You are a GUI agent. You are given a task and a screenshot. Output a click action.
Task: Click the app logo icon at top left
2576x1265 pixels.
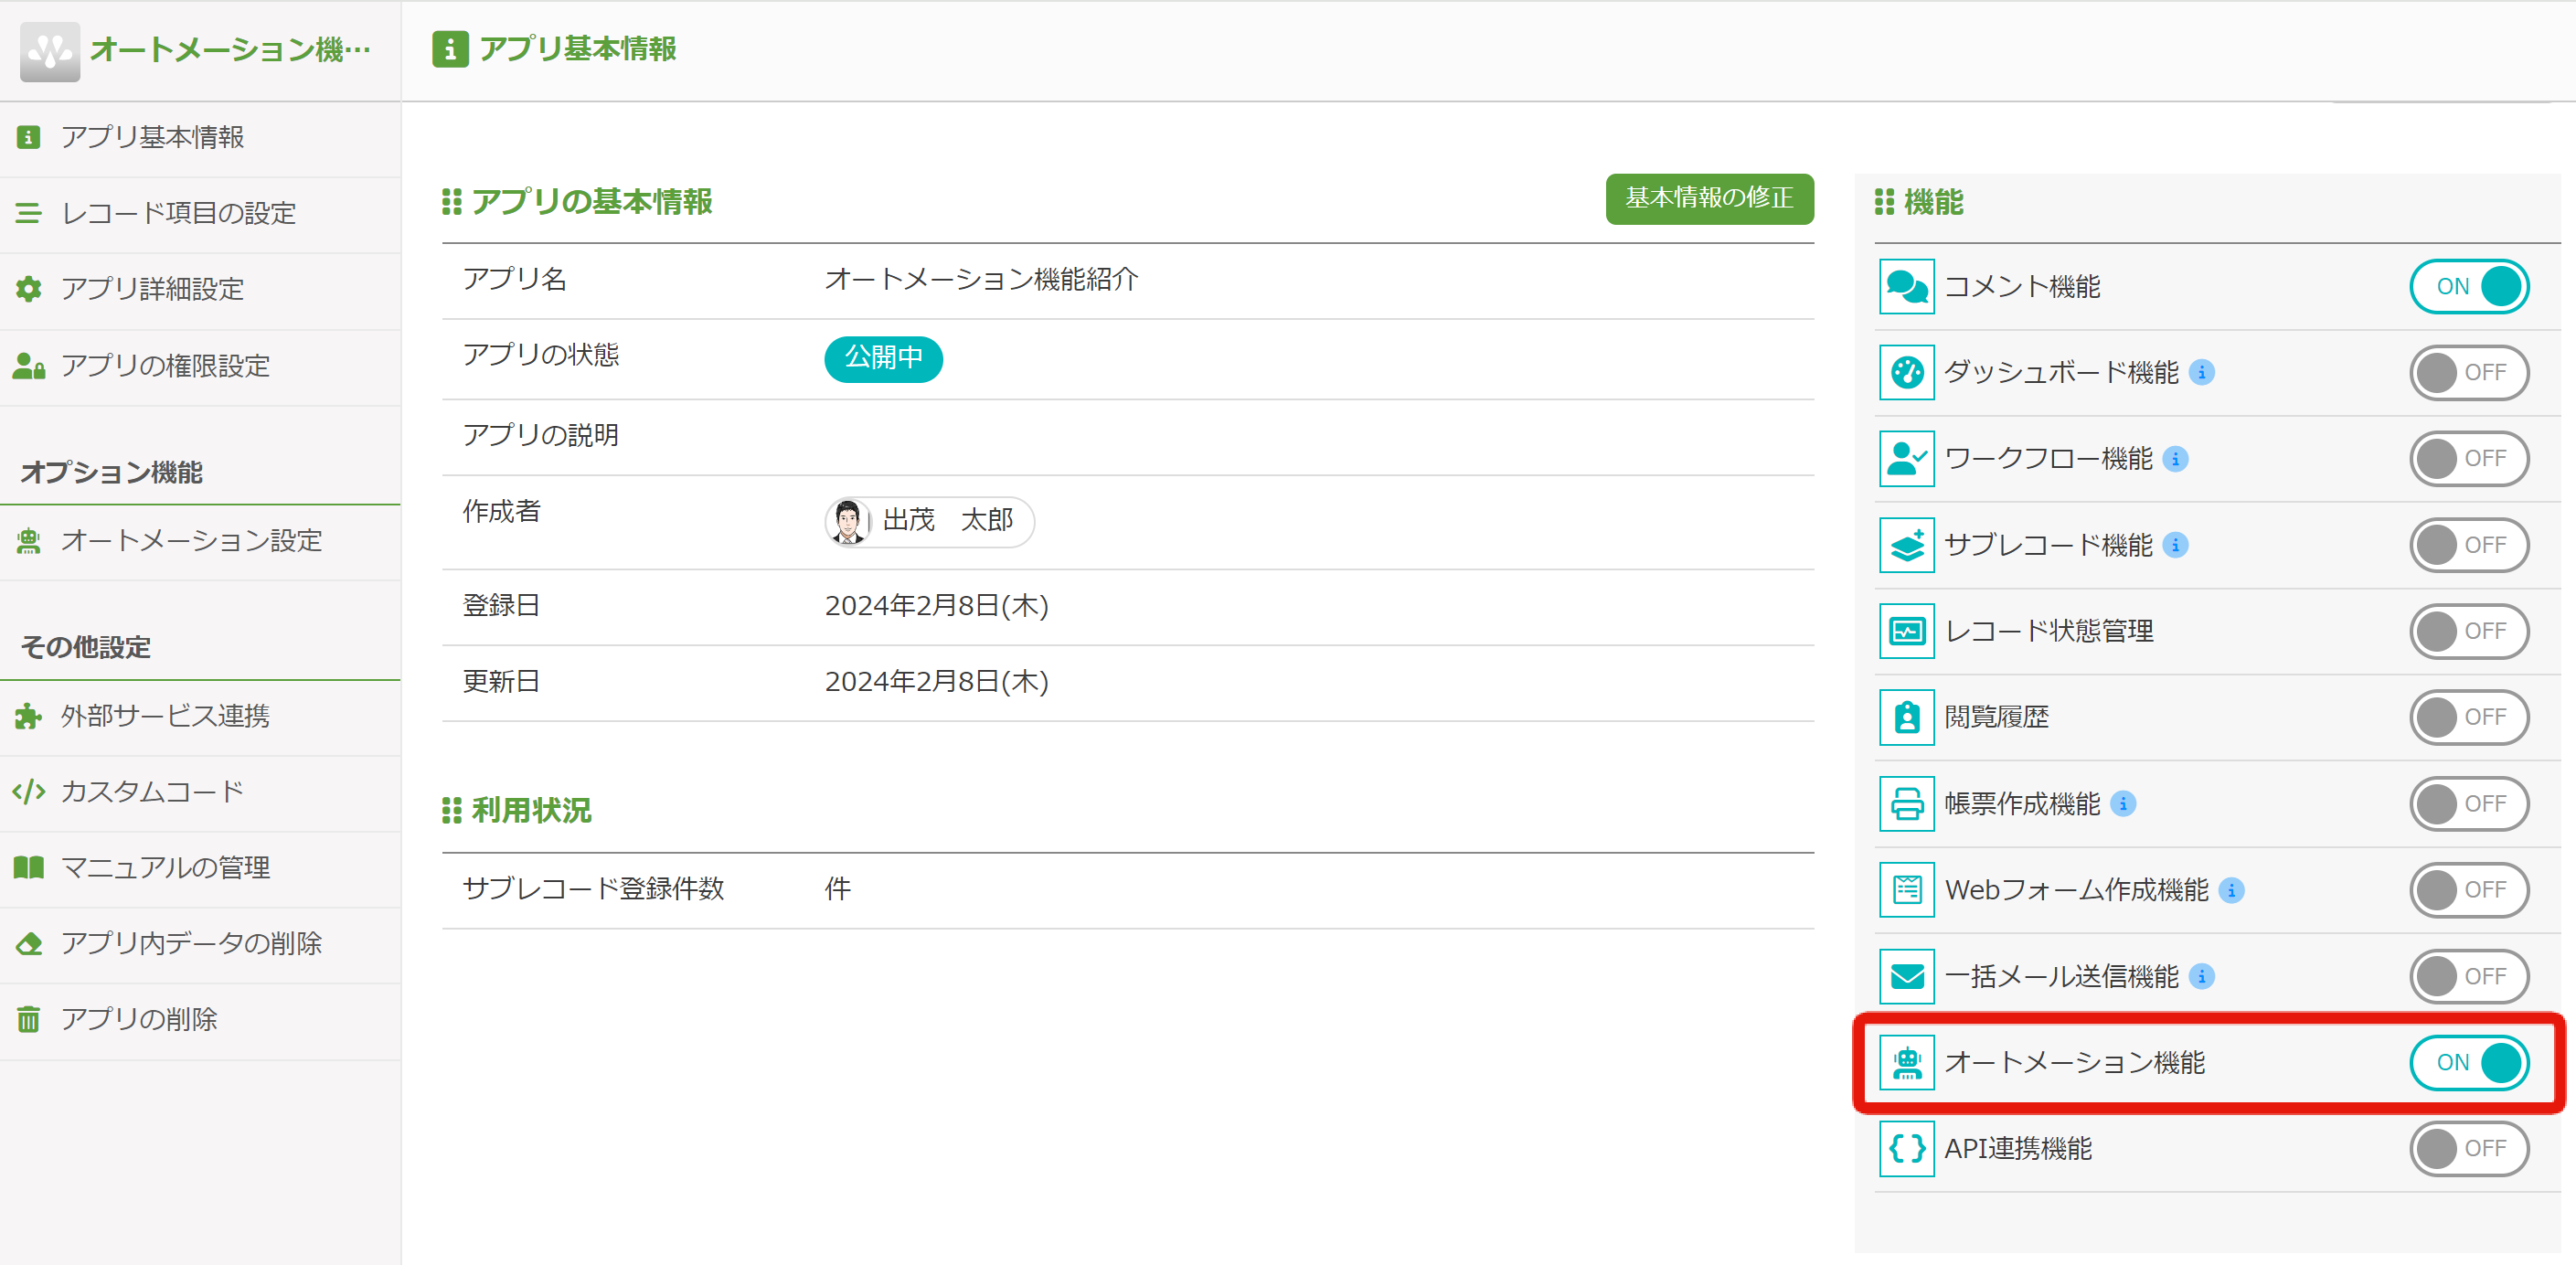click(x=49, y=50)
